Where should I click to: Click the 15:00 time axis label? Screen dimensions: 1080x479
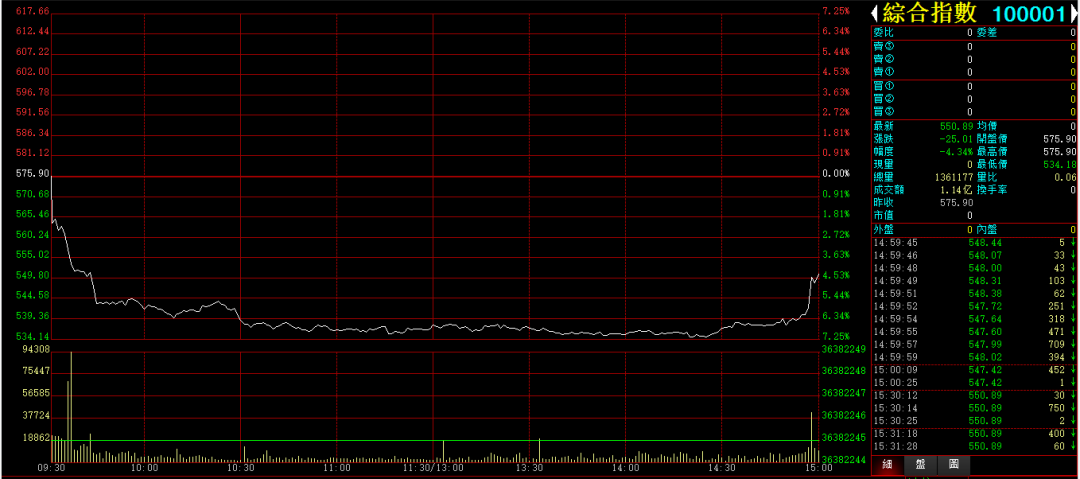click(x=818, y=467)
